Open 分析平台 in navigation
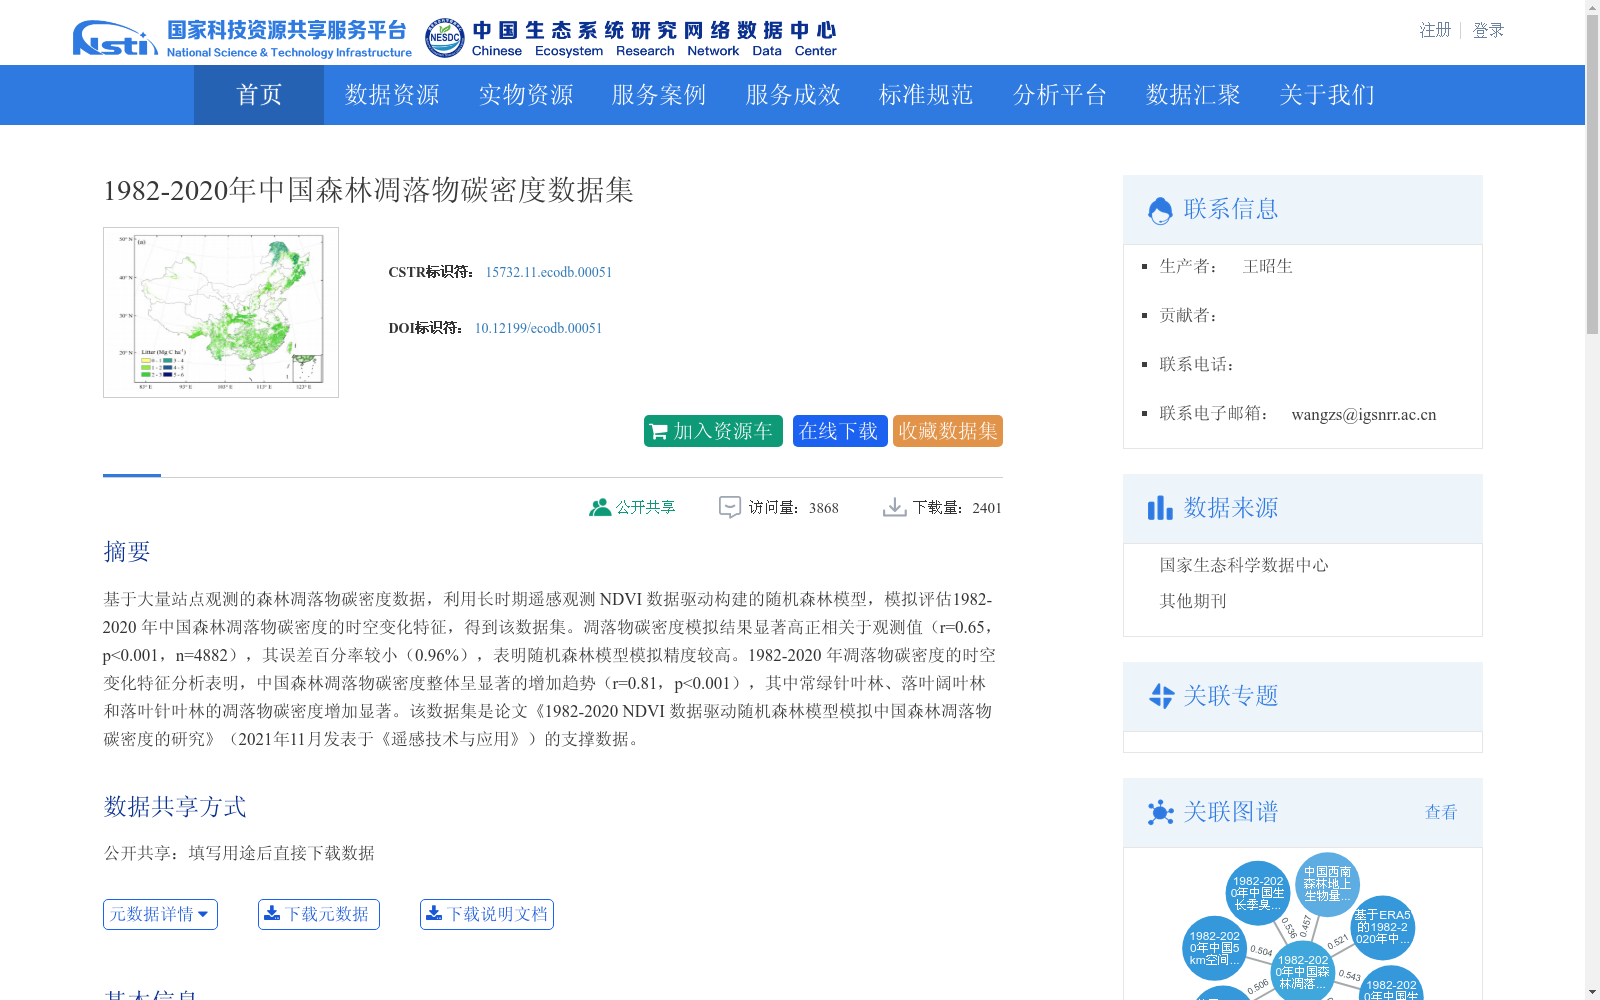Screen dimensions: 1600x1000 click(1060, 95)
